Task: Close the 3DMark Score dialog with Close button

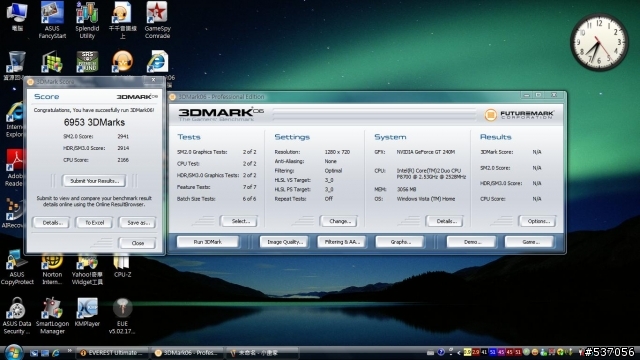Action: coord(138,243)
